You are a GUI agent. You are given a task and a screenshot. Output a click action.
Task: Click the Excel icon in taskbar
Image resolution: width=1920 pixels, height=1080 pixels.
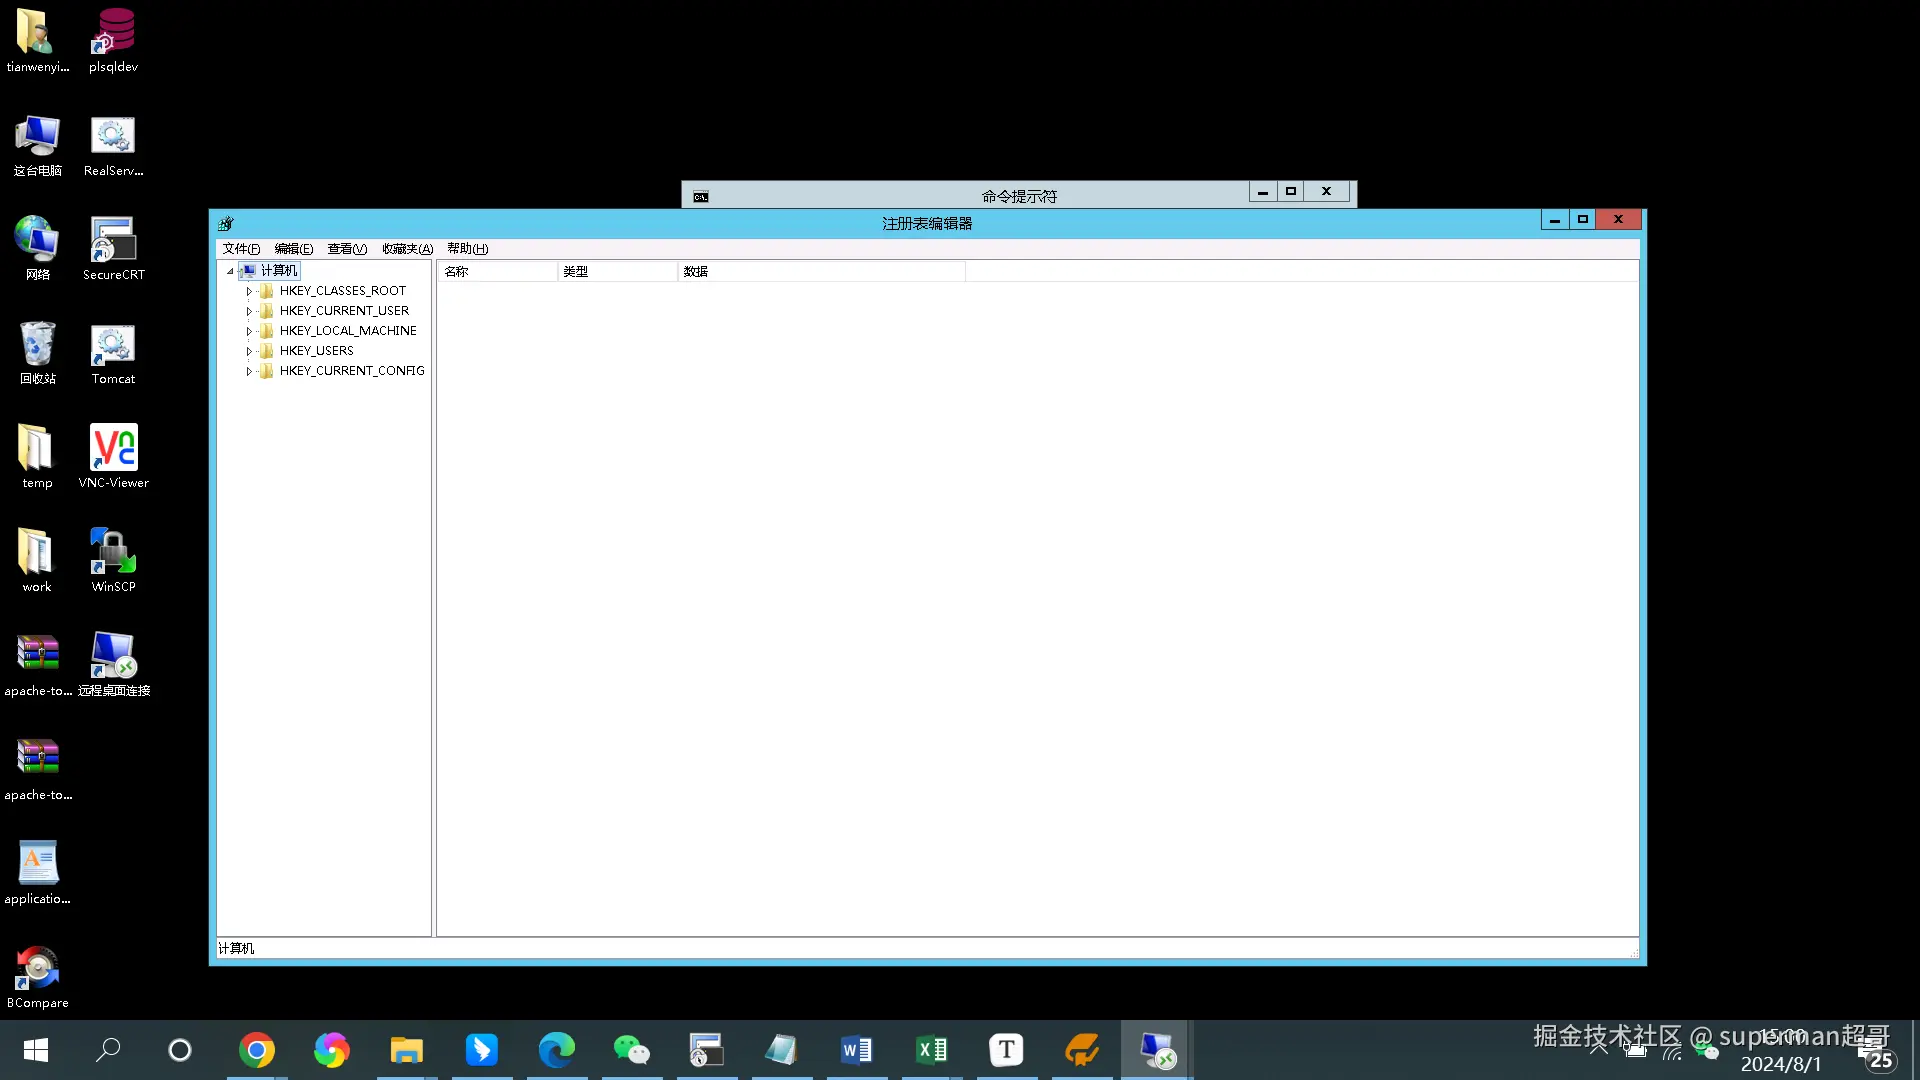(x=931, y=1050)
